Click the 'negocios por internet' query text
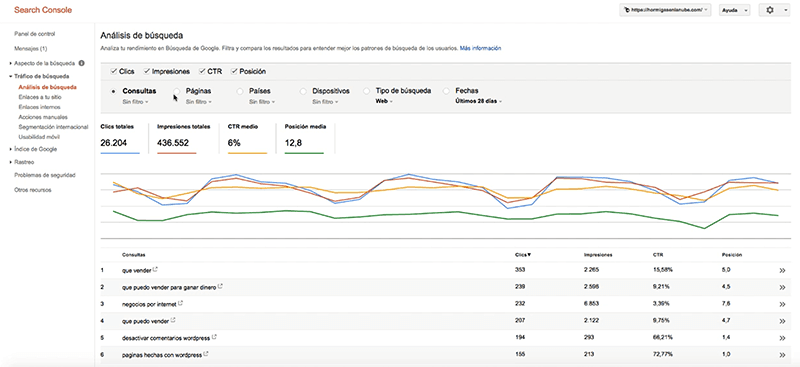Viewport: 800px width, 367px height. tap(149, 304)
